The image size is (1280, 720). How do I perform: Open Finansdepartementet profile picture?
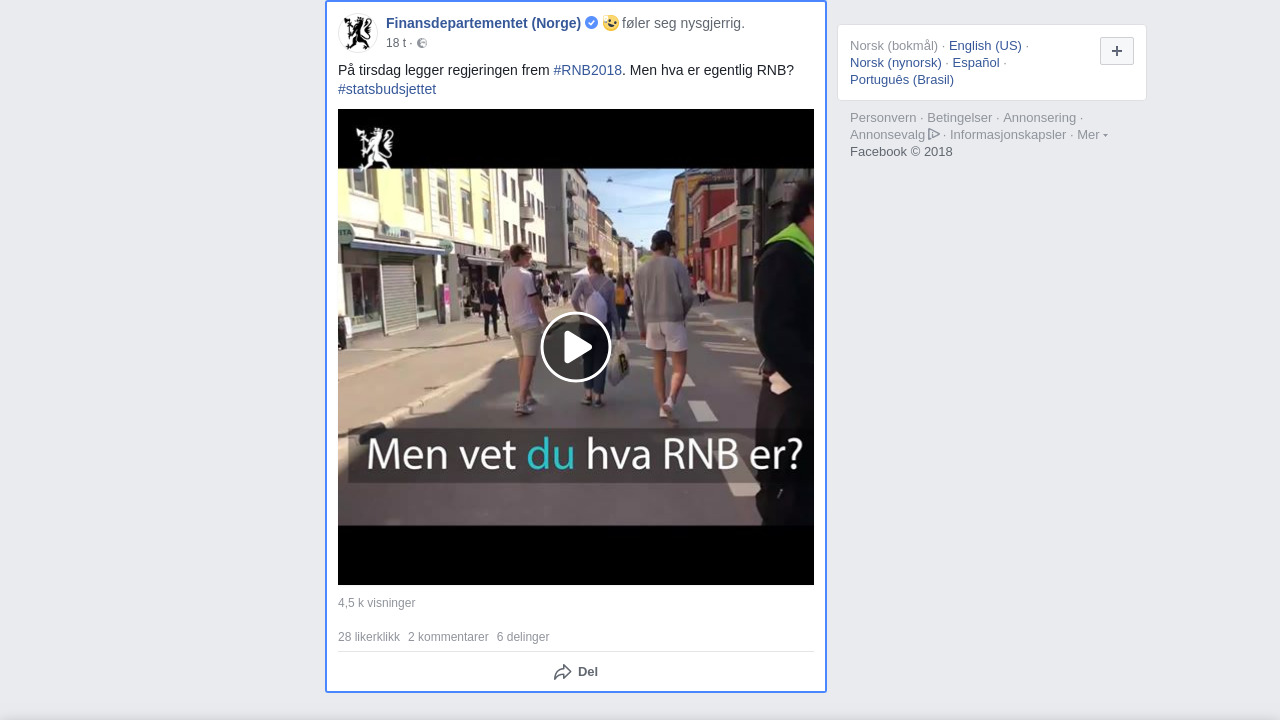[357, 32]
